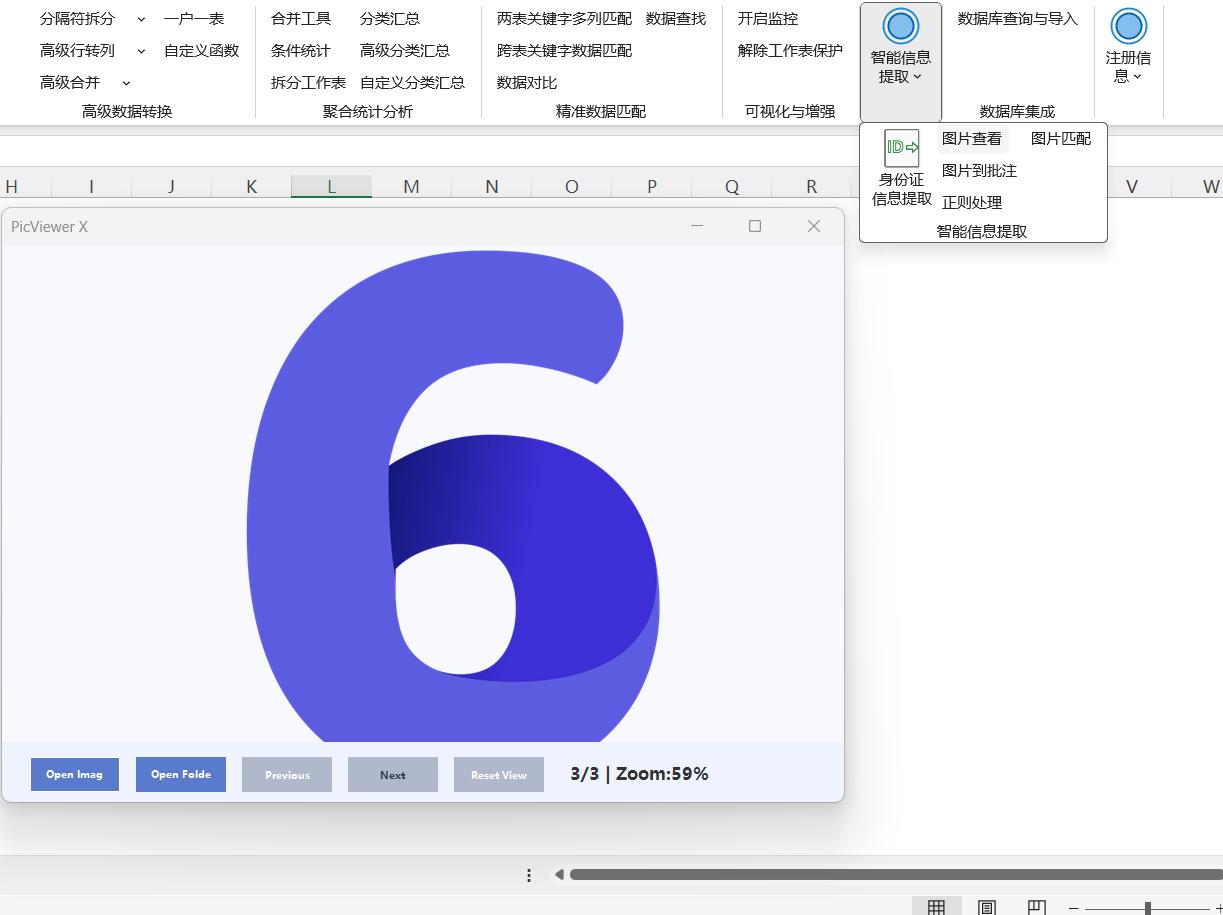The height and width of the screenshot is (915, 1223).
Task: Switch to Normal view in status bar
Action: [x=936, y=907]
